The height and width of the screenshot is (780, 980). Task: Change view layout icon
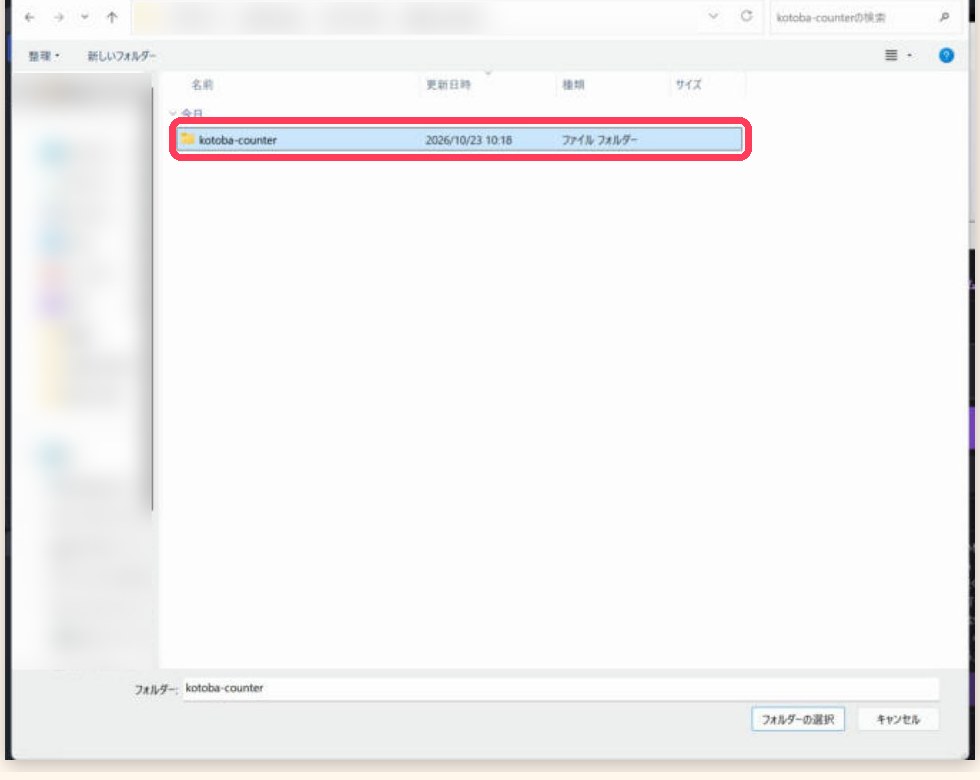(891, 56)
